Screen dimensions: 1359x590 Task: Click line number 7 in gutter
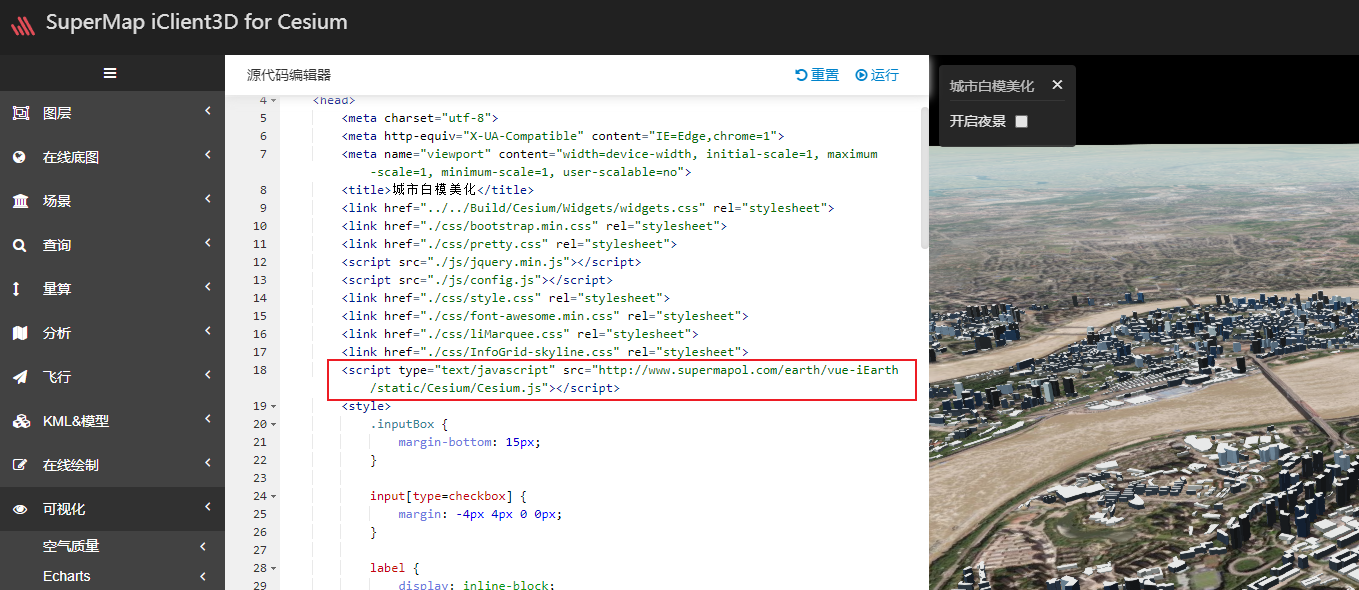point(262,154)
